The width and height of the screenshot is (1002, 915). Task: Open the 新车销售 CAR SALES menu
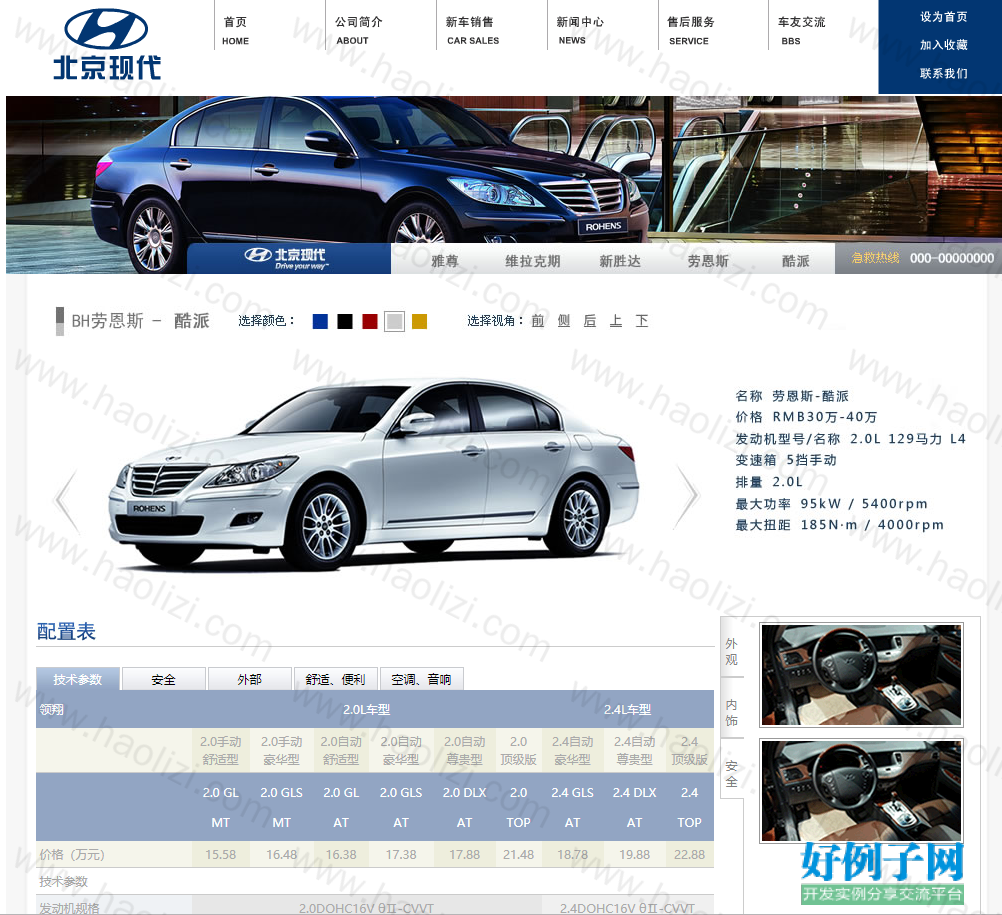tap(472, 31)
